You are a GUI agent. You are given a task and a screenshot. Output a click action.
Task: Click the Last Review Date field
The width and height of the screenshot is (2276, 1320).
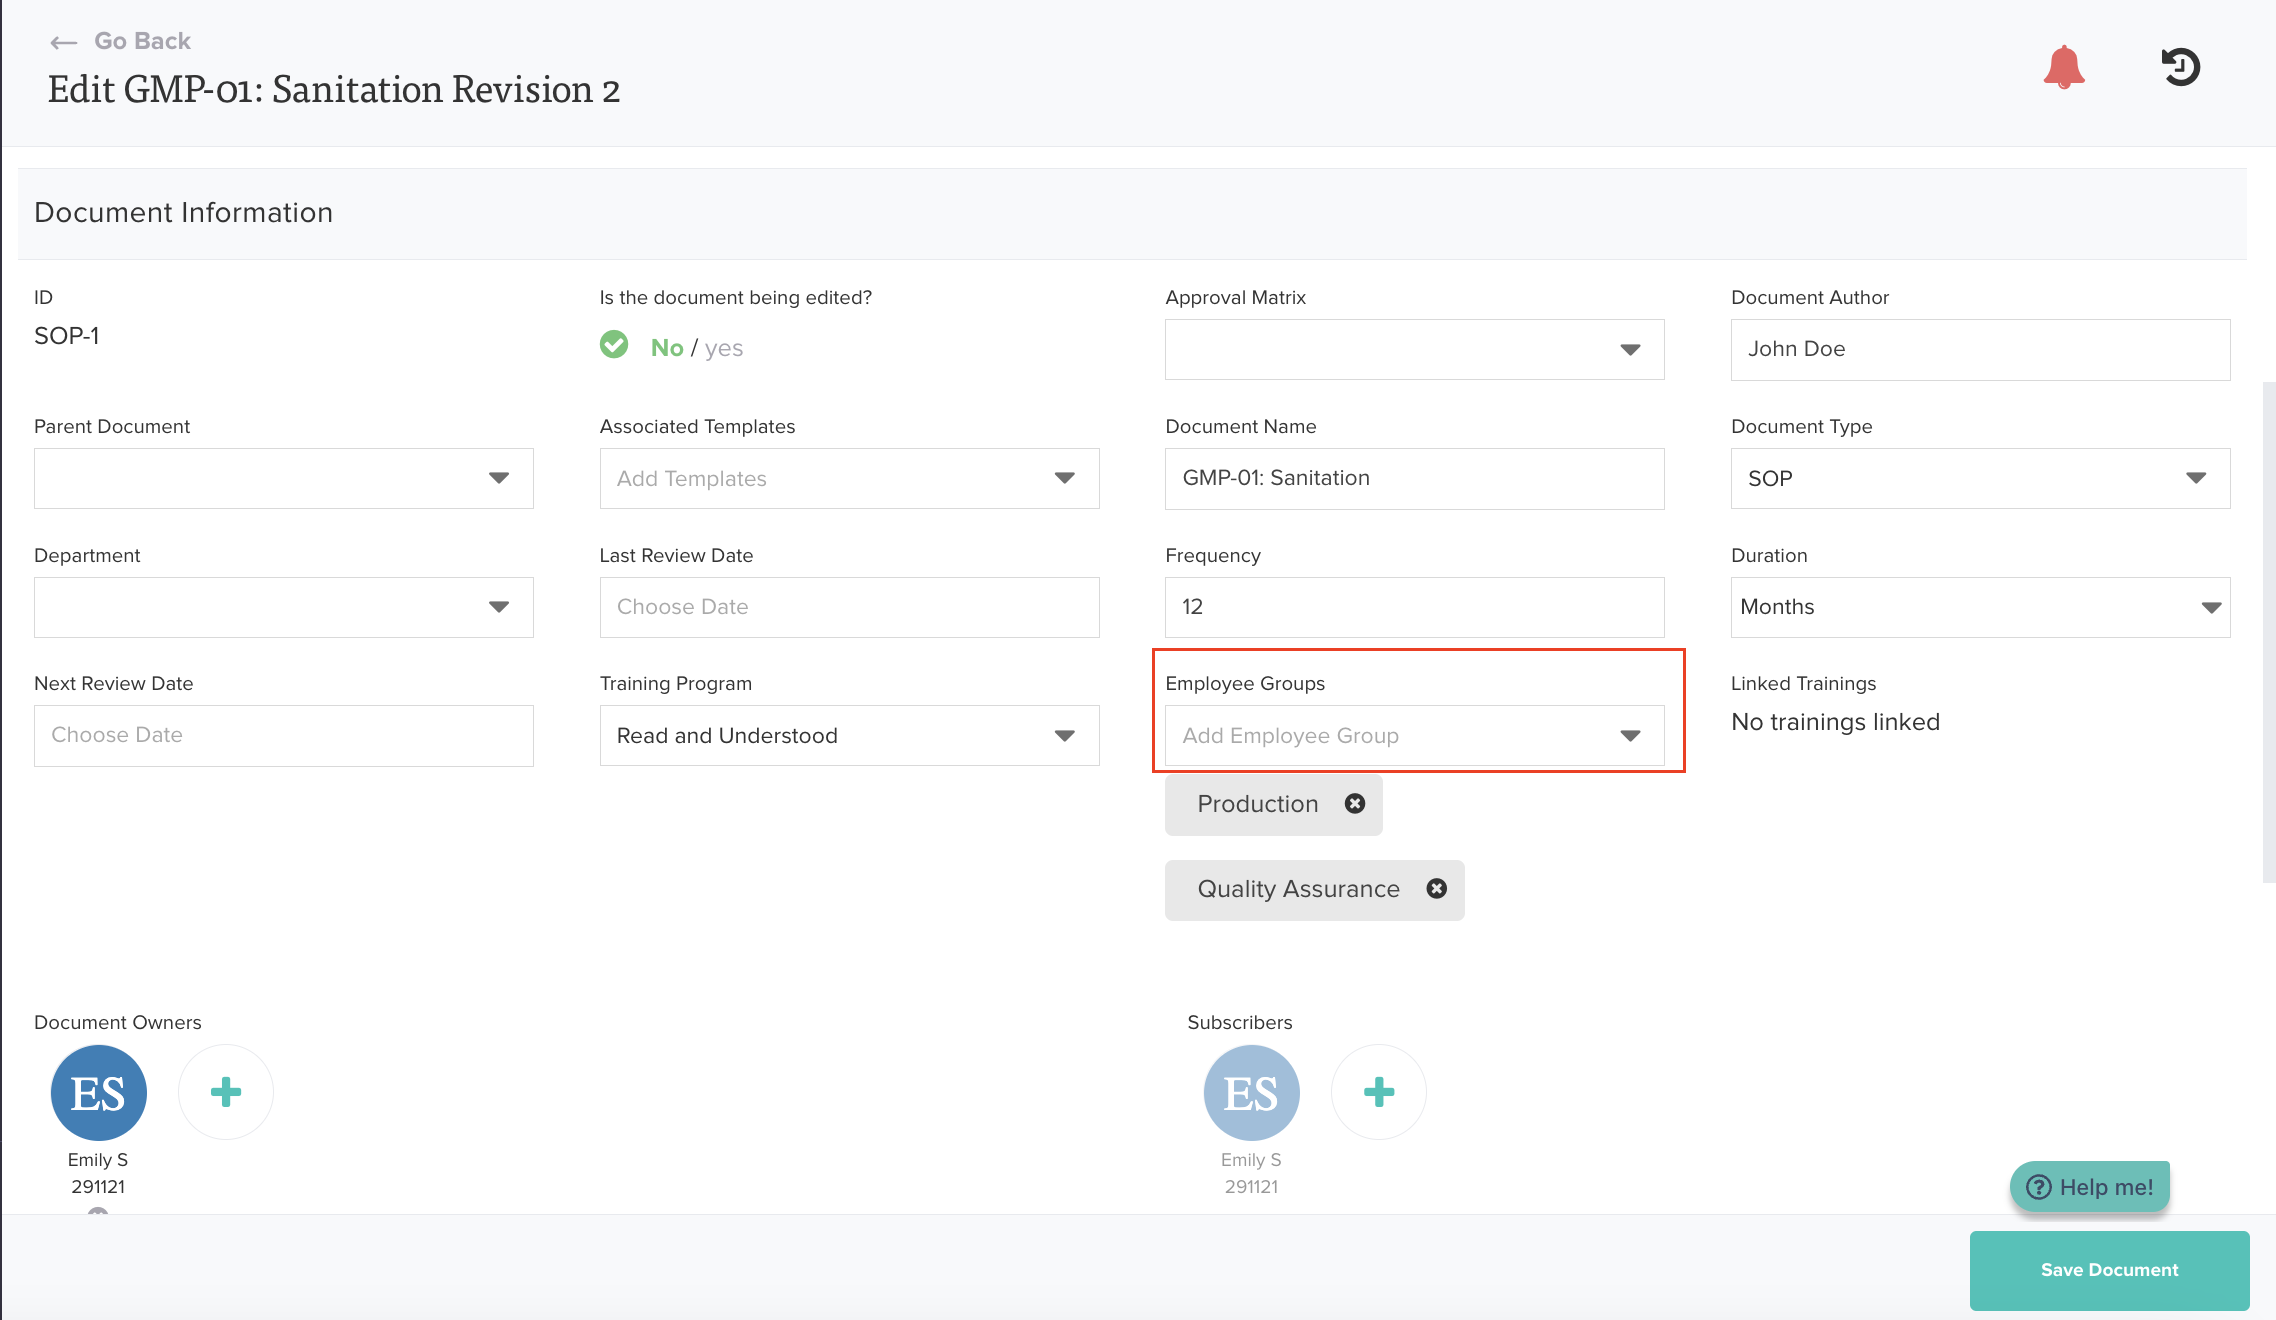tap(849, 607)
